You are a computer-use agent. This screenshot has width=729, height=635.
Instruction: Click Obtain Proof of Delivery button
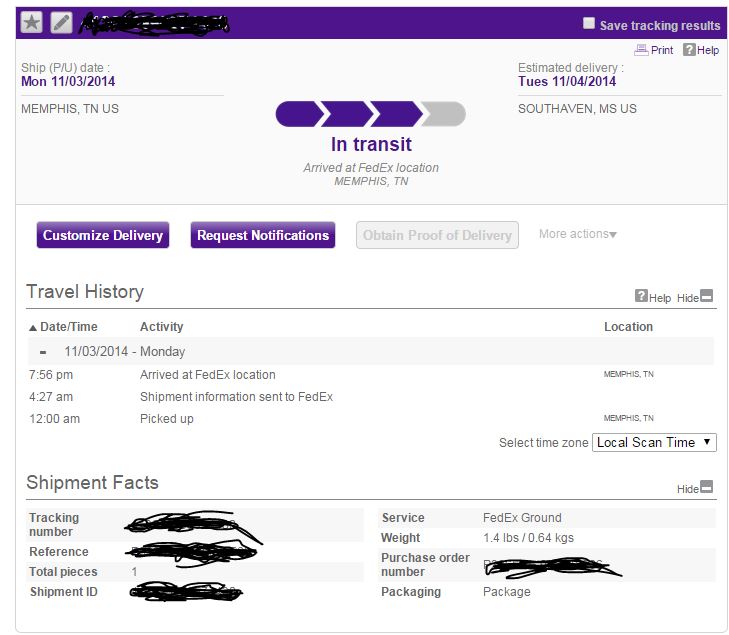pos(437,235)
